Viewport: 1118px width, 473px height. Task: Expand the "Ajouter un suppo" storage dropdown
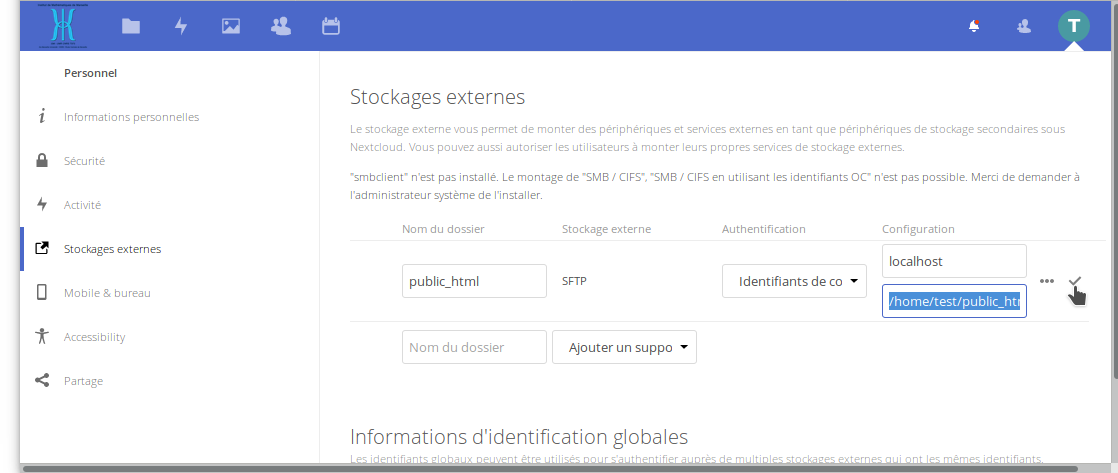[x=624, y=347]
